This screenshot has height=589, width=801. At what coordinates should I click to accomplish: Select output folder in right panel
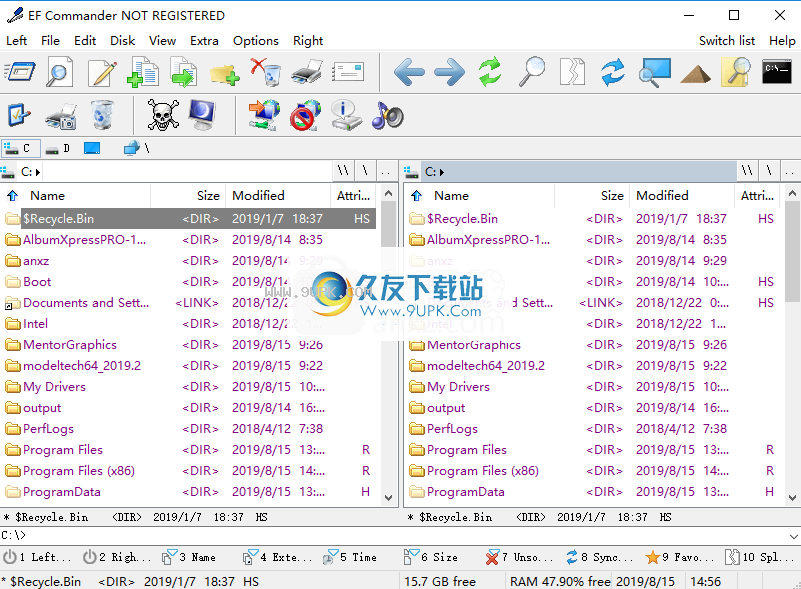click(x=595, y=408)
